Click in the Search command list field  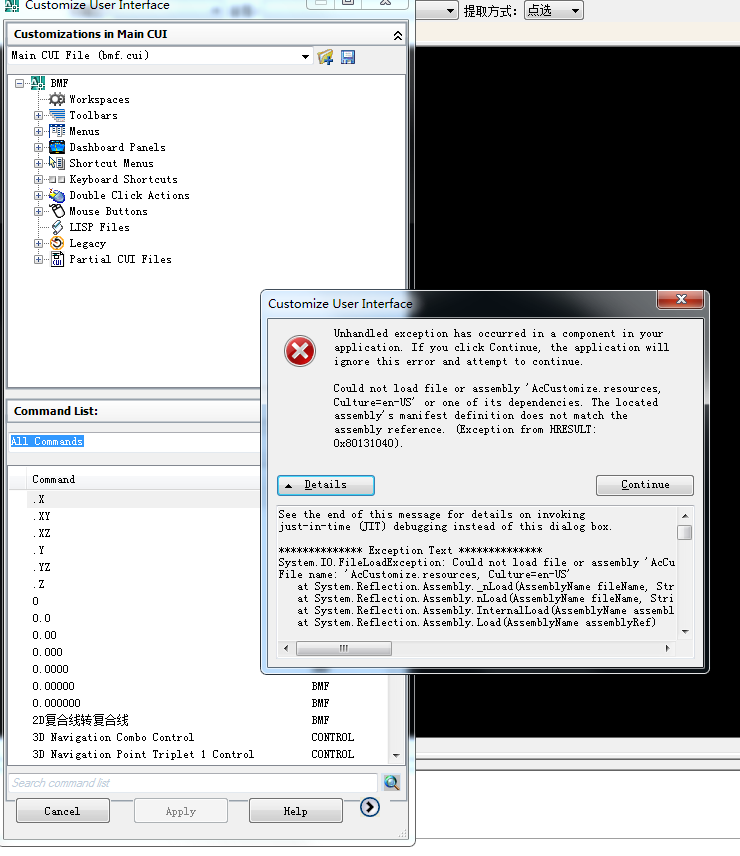(192, 783)
